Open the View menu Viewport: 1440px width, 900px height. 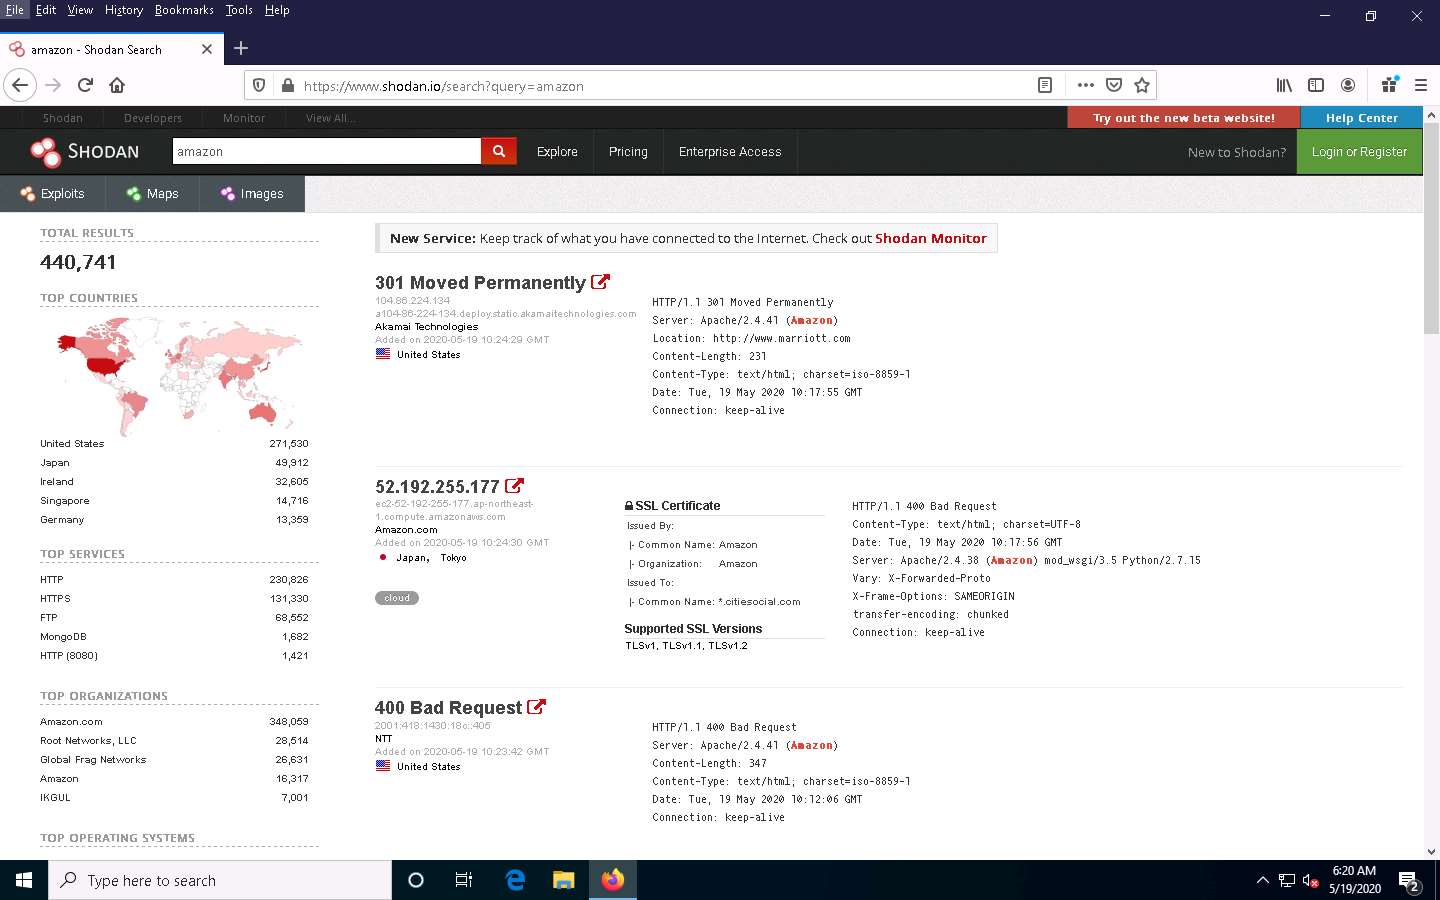coord(80,10)
